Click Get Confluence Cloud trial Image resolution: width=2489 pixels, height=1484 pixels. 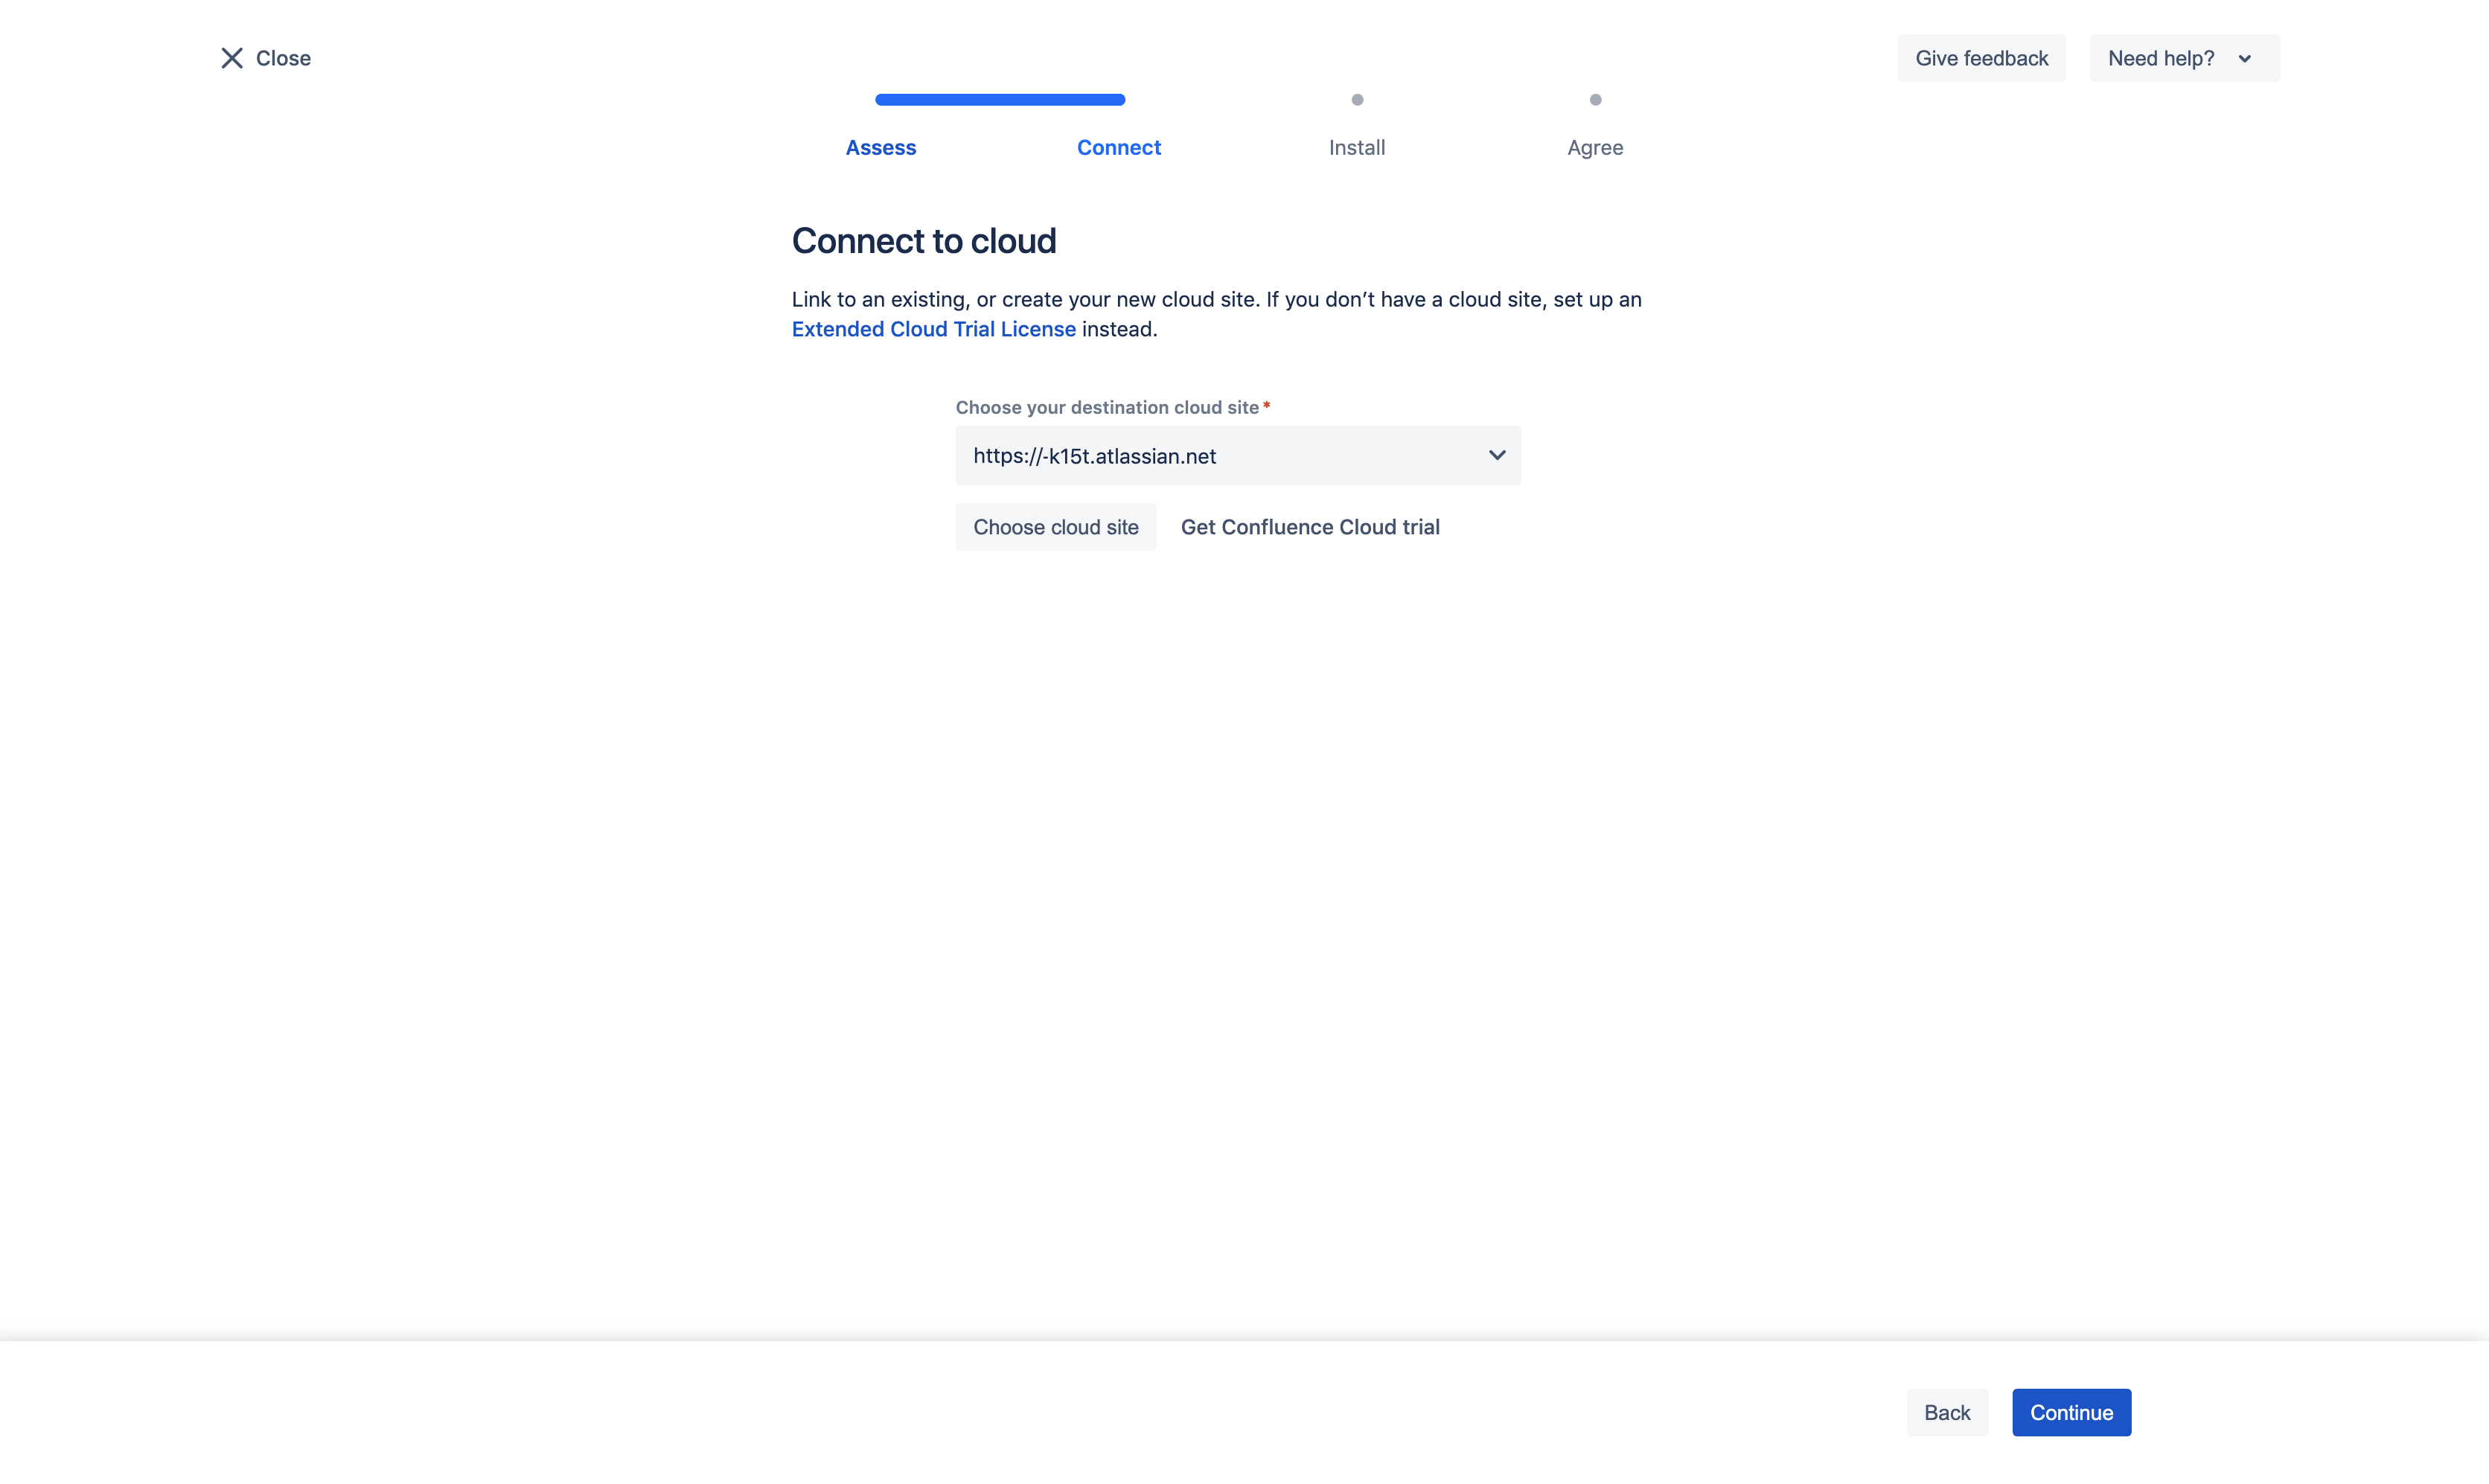click(x=1309, y=527)
